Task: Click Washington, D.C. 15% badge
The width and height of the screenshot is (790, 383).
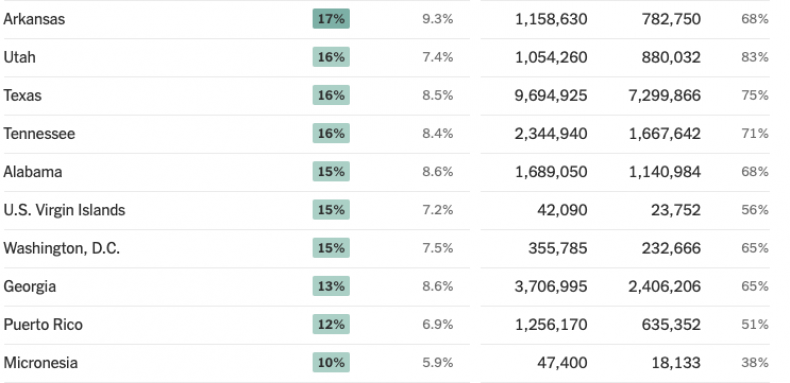Action: coord(331,248)
